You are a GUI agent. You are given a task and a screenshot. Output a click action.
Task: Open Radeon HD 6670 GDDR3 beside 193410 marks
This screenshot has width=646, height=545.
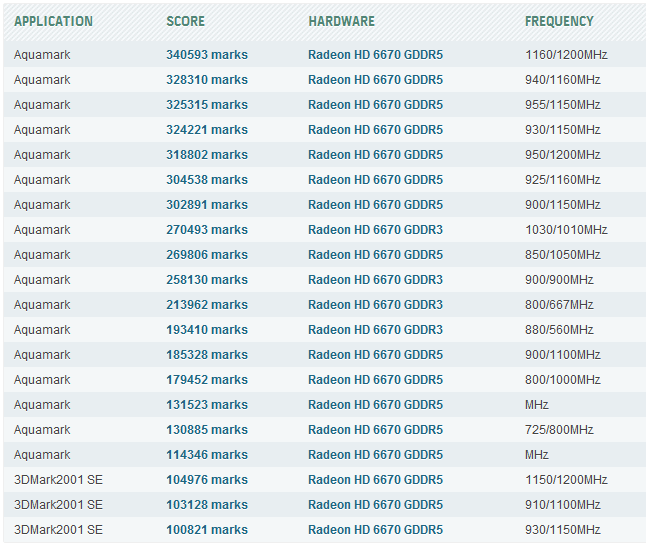(x=375, y=330)
